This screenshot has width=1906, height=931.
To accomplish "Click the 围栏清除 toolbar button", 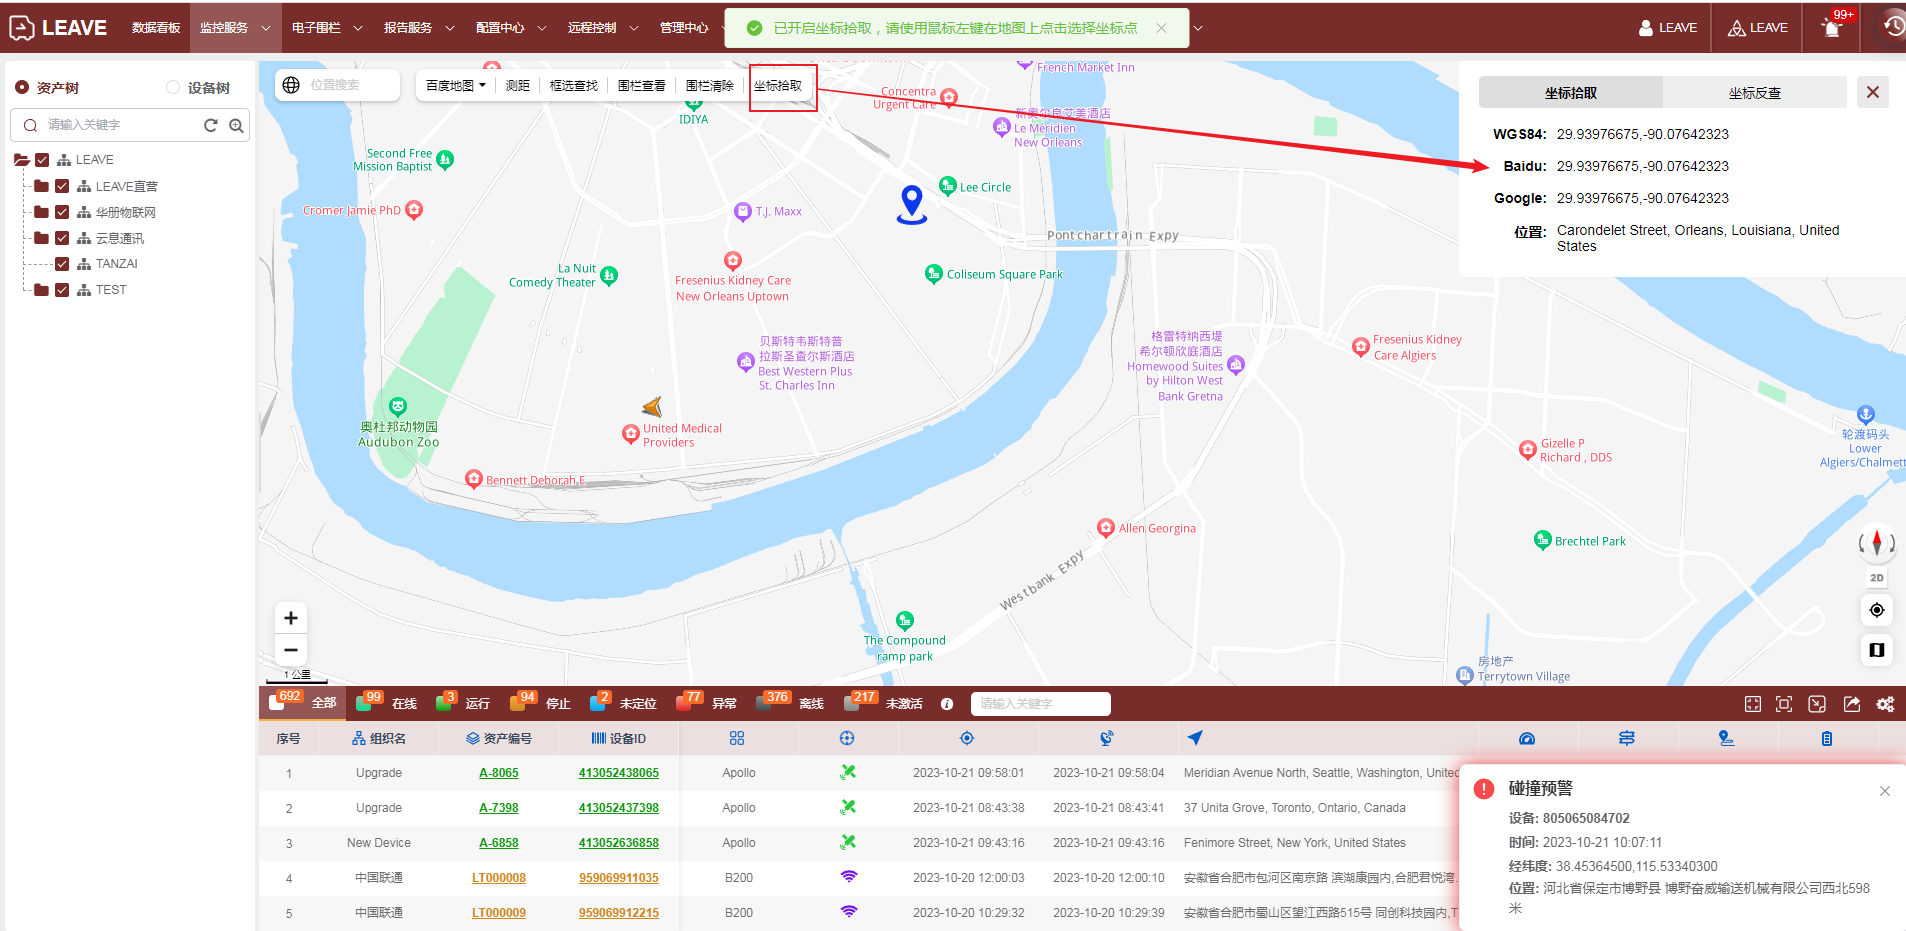I will coord(709,86).
